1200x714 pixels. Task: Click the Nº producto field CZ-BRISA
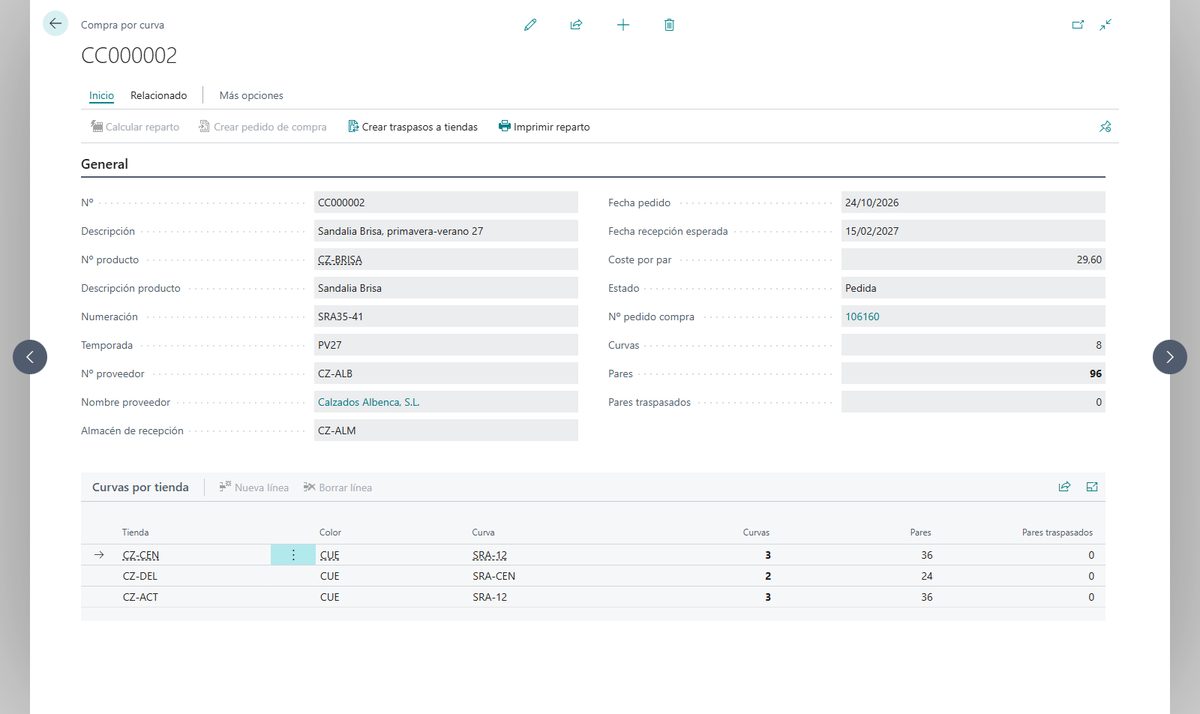point(446,260)
